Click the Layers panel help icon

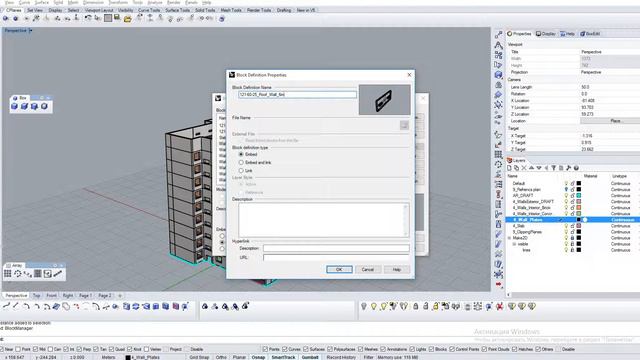(576, 168)
